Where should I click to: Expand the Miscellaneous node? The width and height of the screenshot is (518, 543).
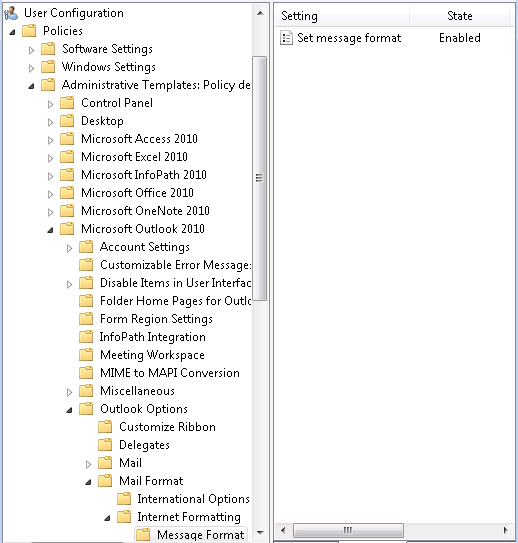[69, 392]
